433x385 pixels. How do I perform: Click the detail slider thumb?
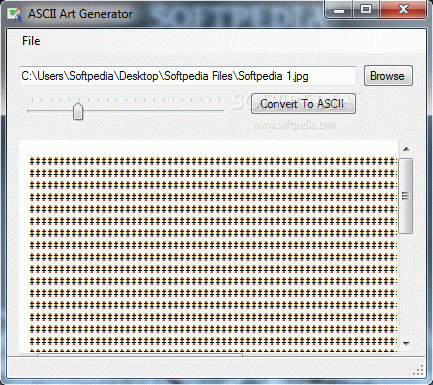point(78,111)
